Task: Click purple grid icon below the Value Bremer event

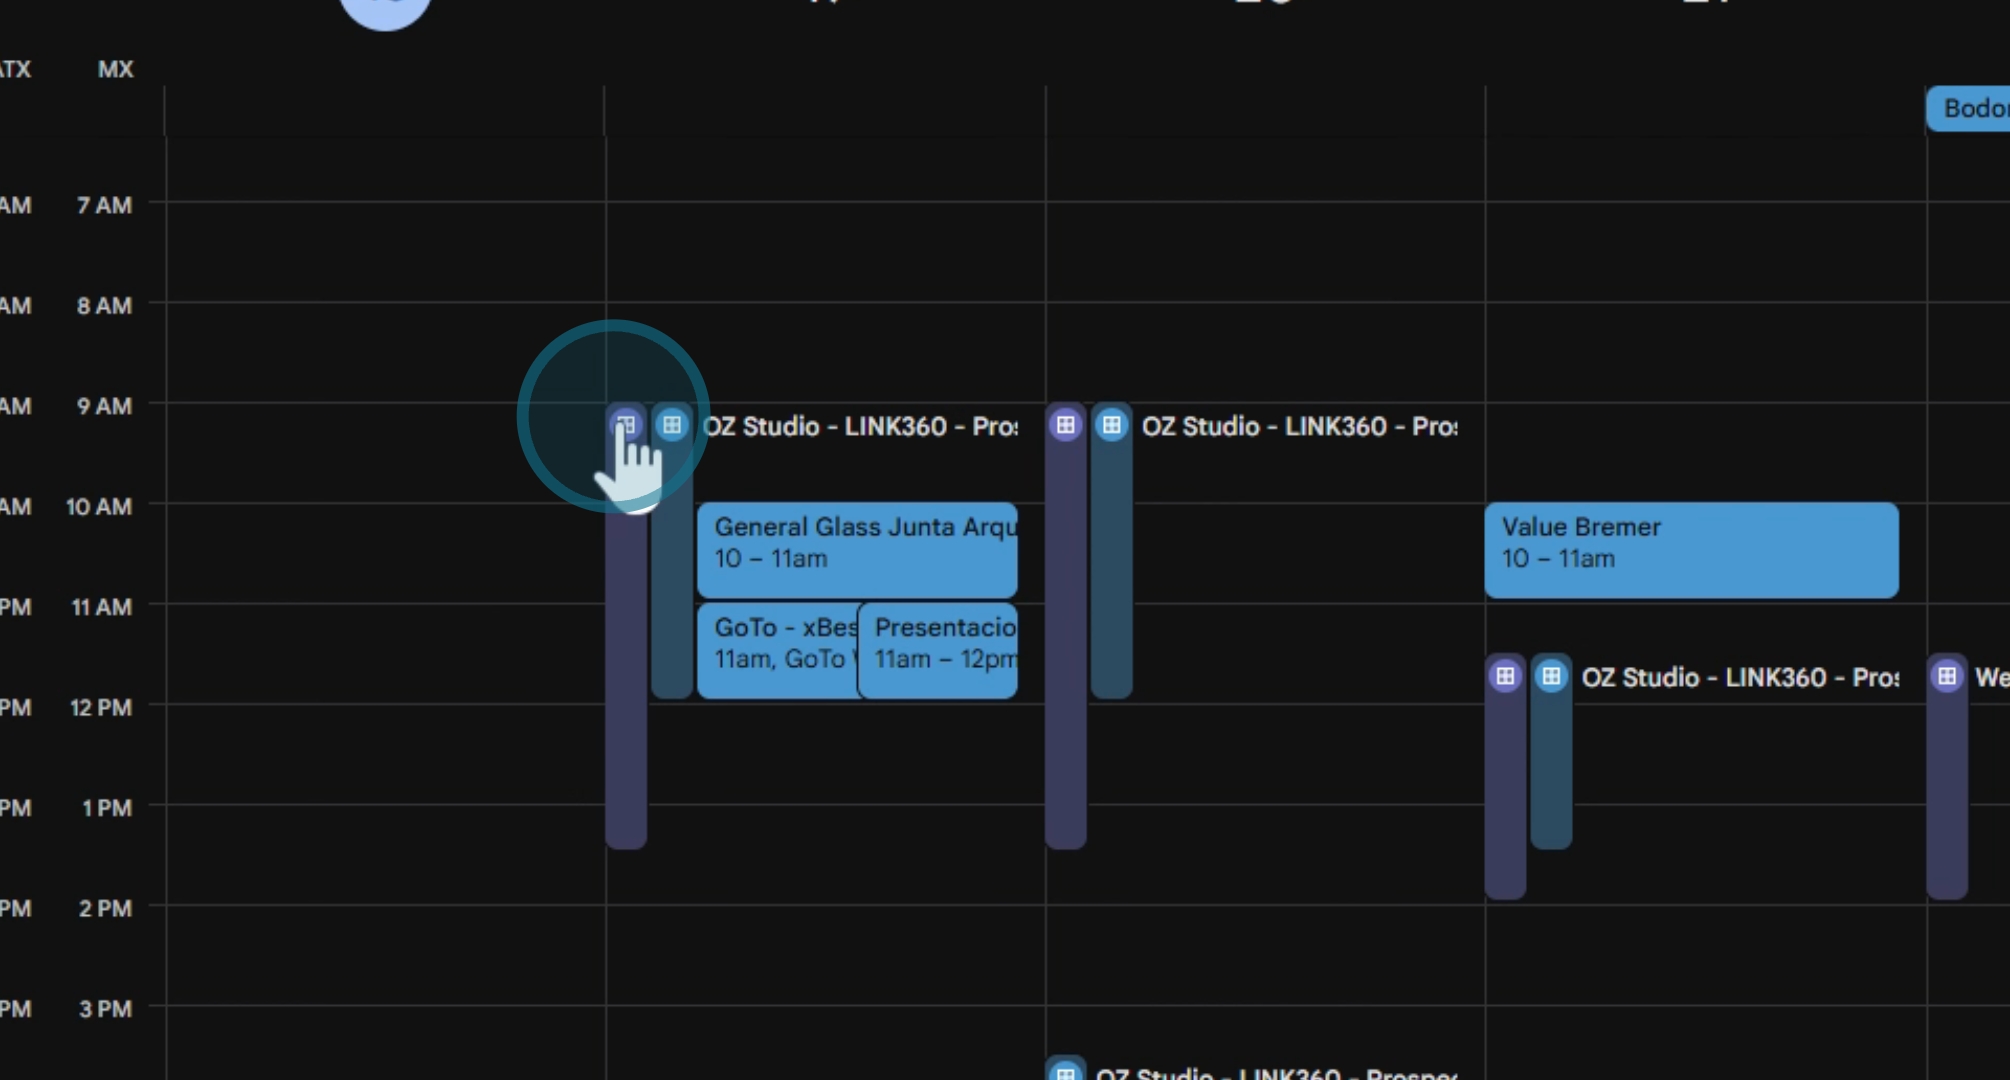Action: (x=1505, y=676)
